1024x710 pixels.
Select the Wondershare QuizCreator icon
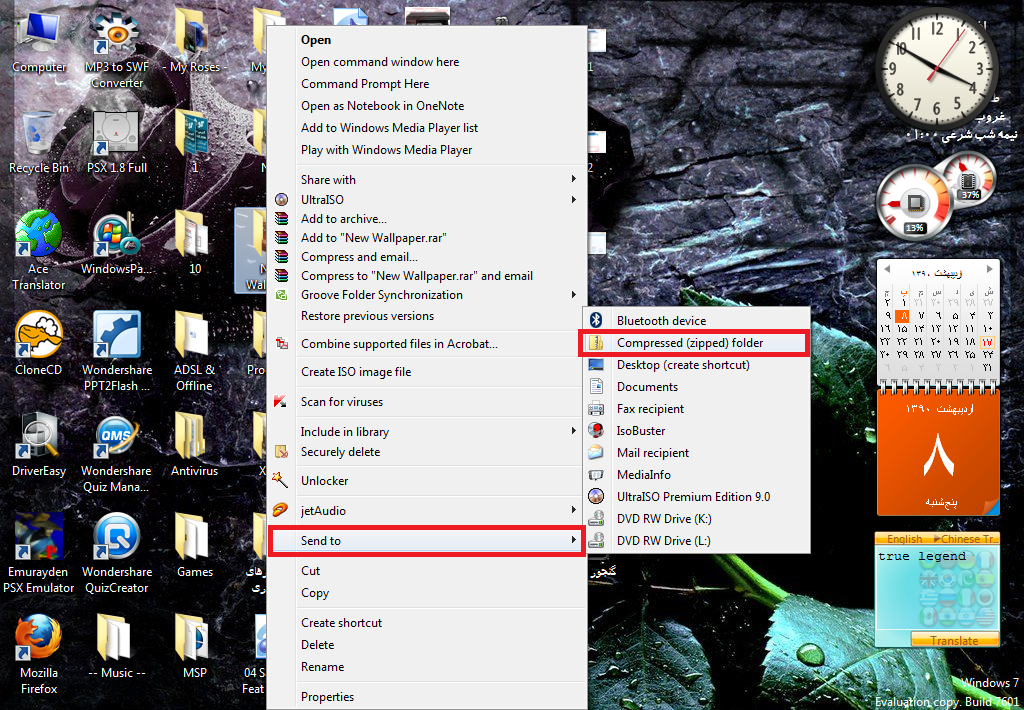(117, 539)
